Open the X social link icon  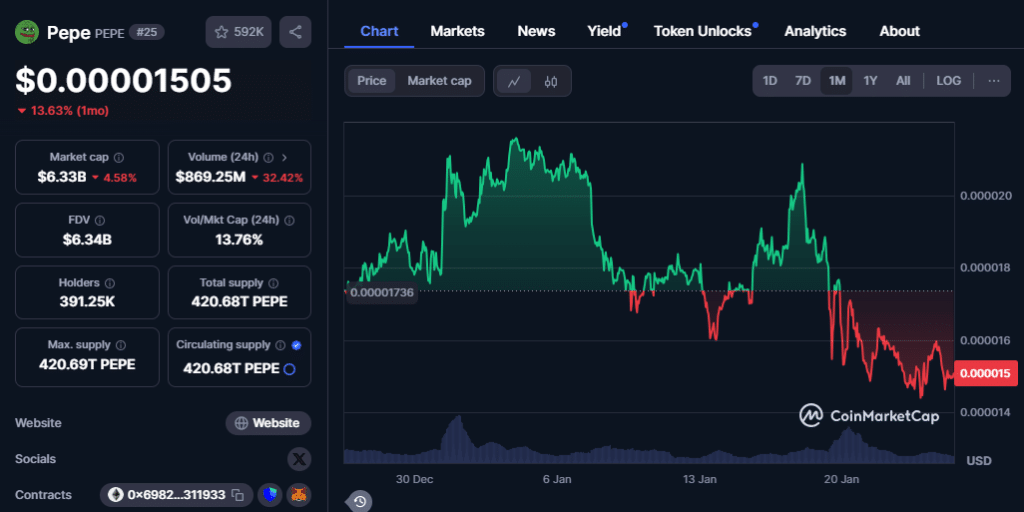tap(299, 459)
